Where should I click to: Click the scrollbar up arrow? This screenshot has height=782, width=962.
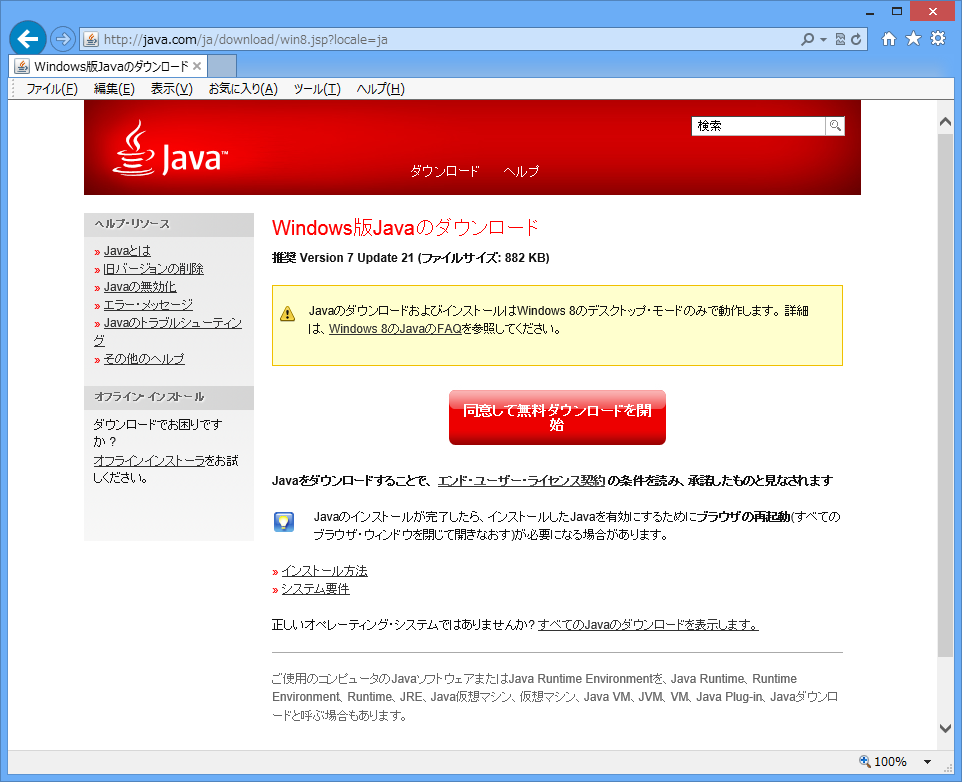945,122
